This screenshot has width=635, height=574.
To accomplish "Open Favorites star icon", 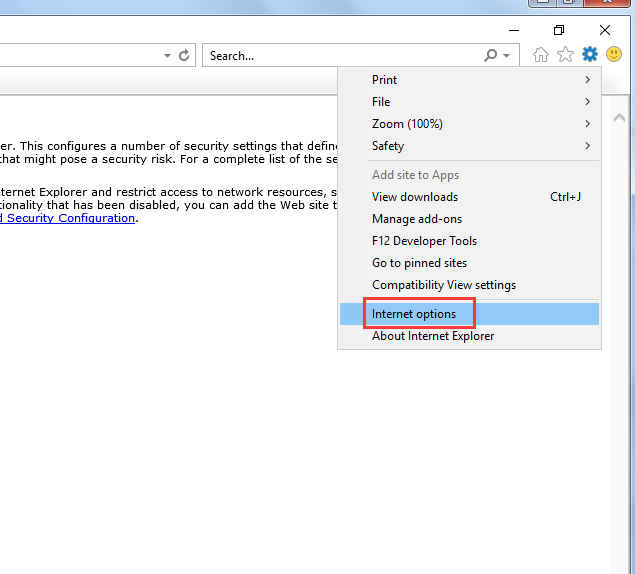I will tap(565, 54).
